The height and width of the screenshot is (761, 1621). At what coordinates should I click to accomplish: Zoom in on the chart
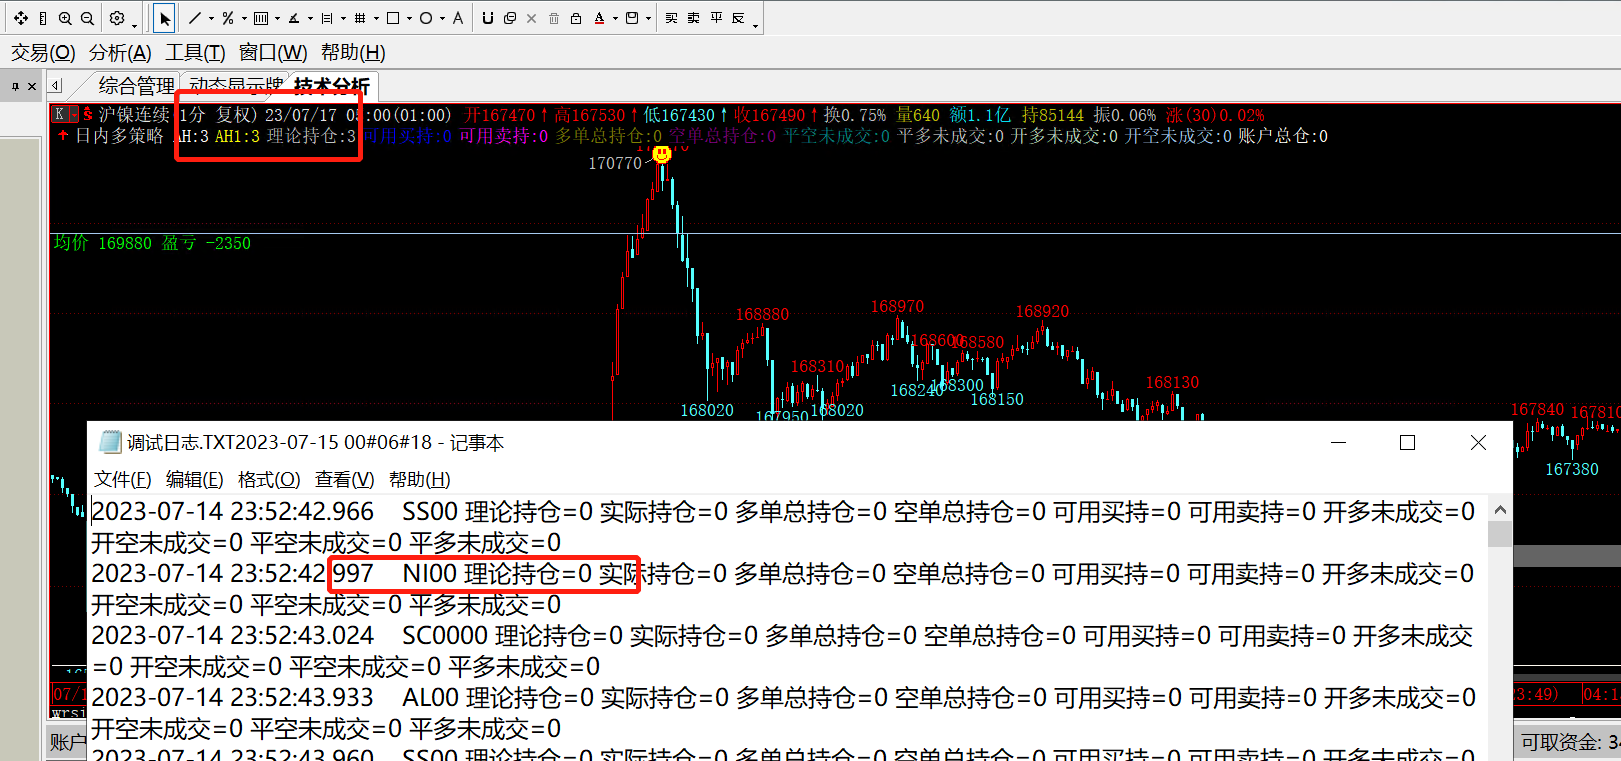pos(65,18)
